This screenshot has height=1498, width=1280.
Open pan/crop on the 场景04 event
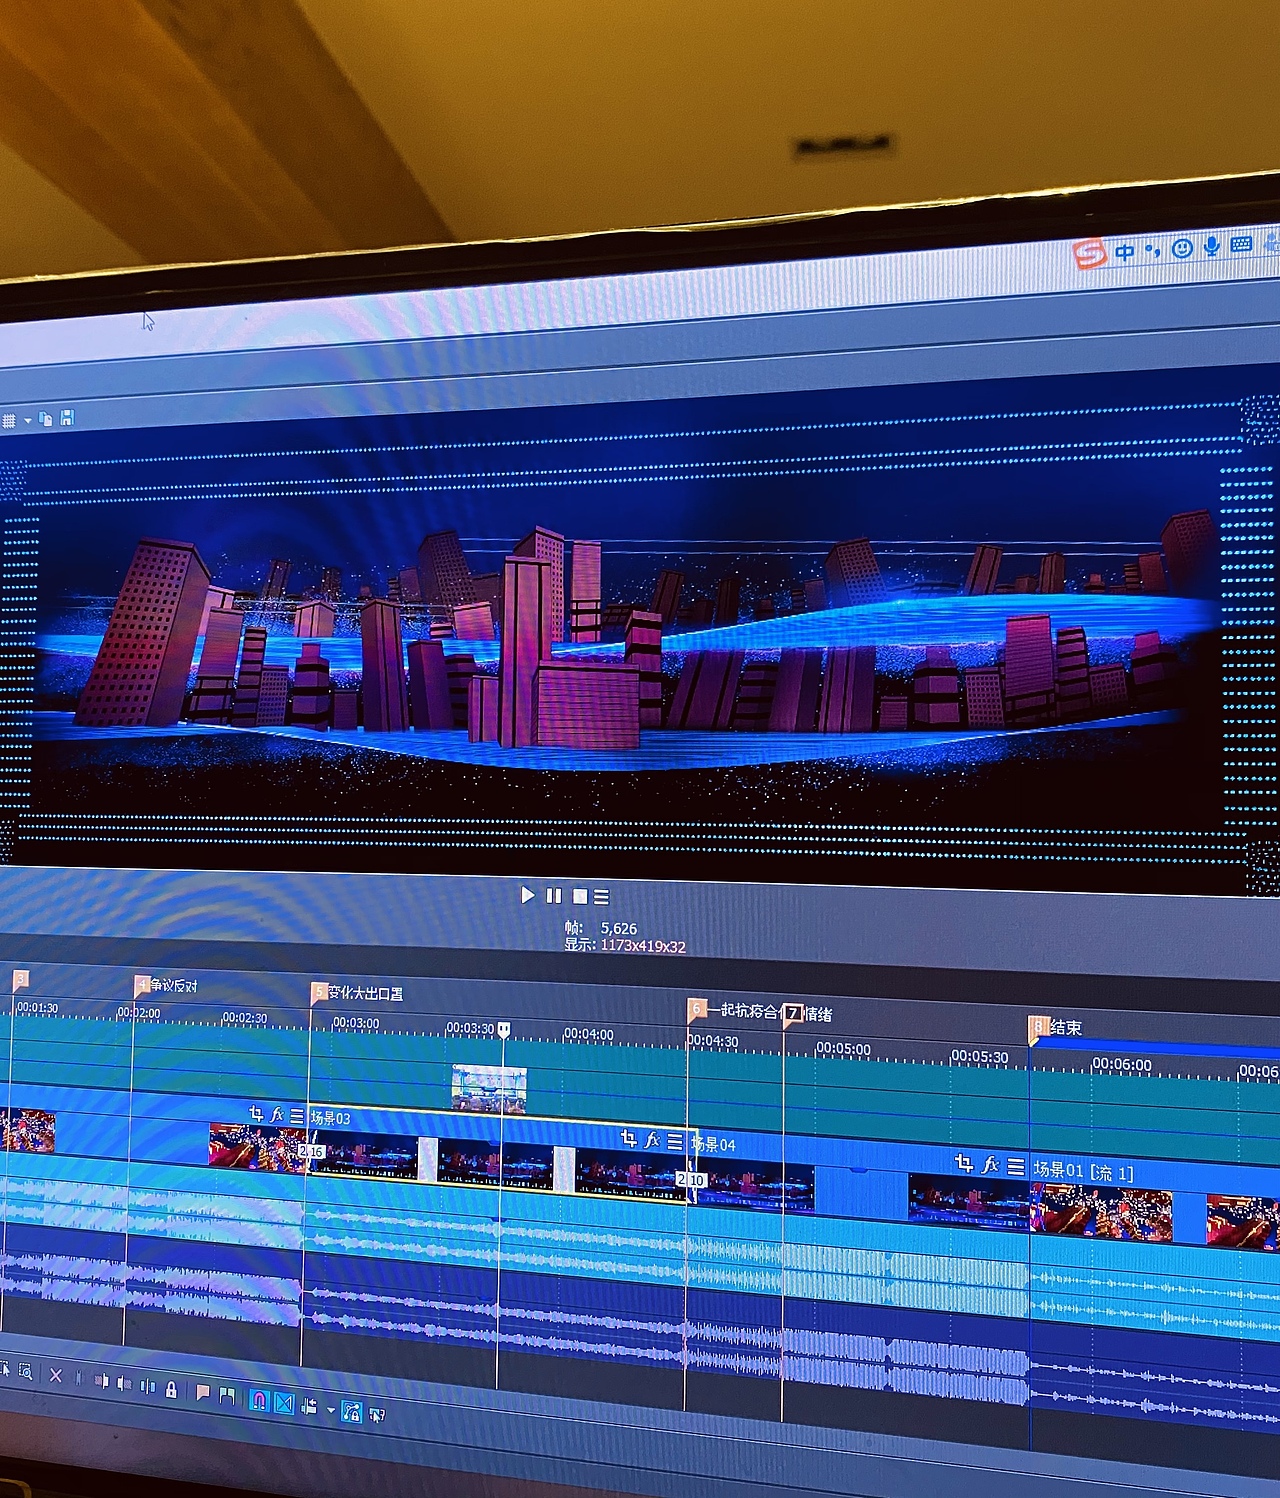629,1138
